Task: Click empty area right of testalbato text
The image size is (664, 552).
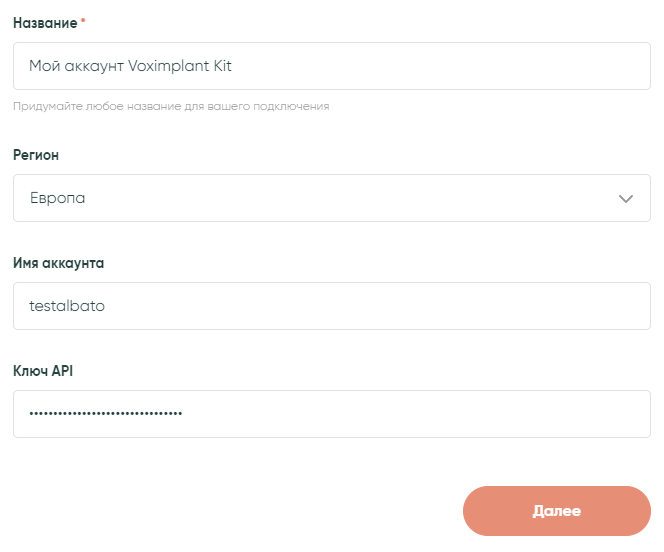Action: 400,306
